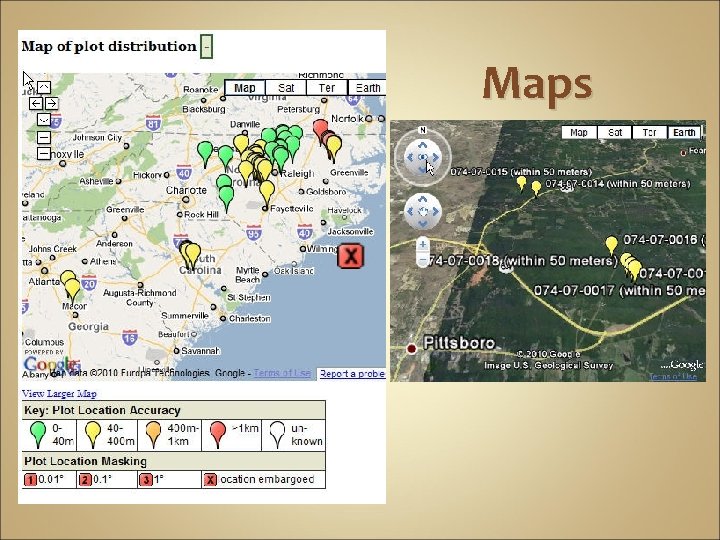
Task: Click the location embargoed legend X icon
Action: [210, 480]
